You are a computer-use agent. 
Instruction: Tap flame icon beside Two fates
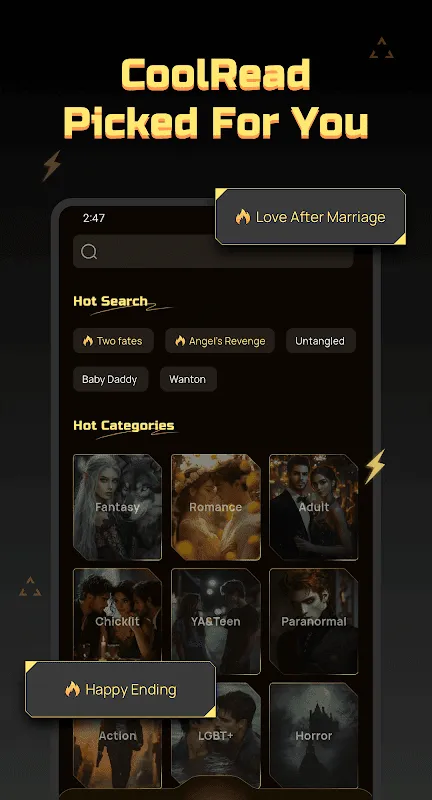coord(88,341)
